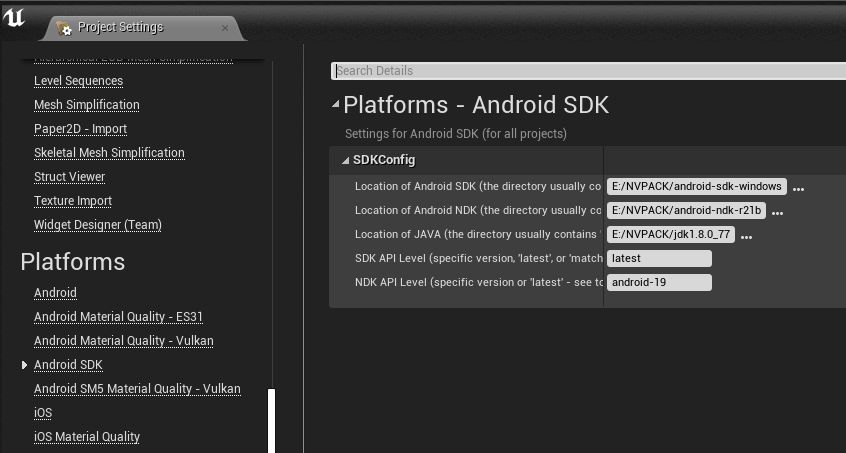This screenshot has height=453, width=846.
Task: Click the 'SDK API Level' label
Action: 478,258
